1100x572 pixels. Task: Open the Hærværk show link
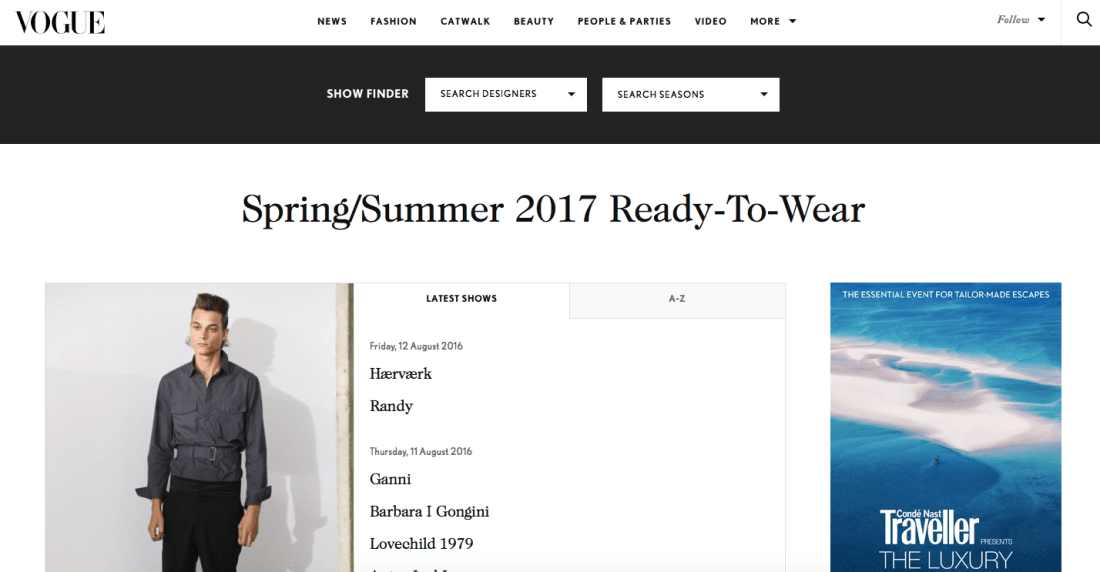(x=401, y=374)
